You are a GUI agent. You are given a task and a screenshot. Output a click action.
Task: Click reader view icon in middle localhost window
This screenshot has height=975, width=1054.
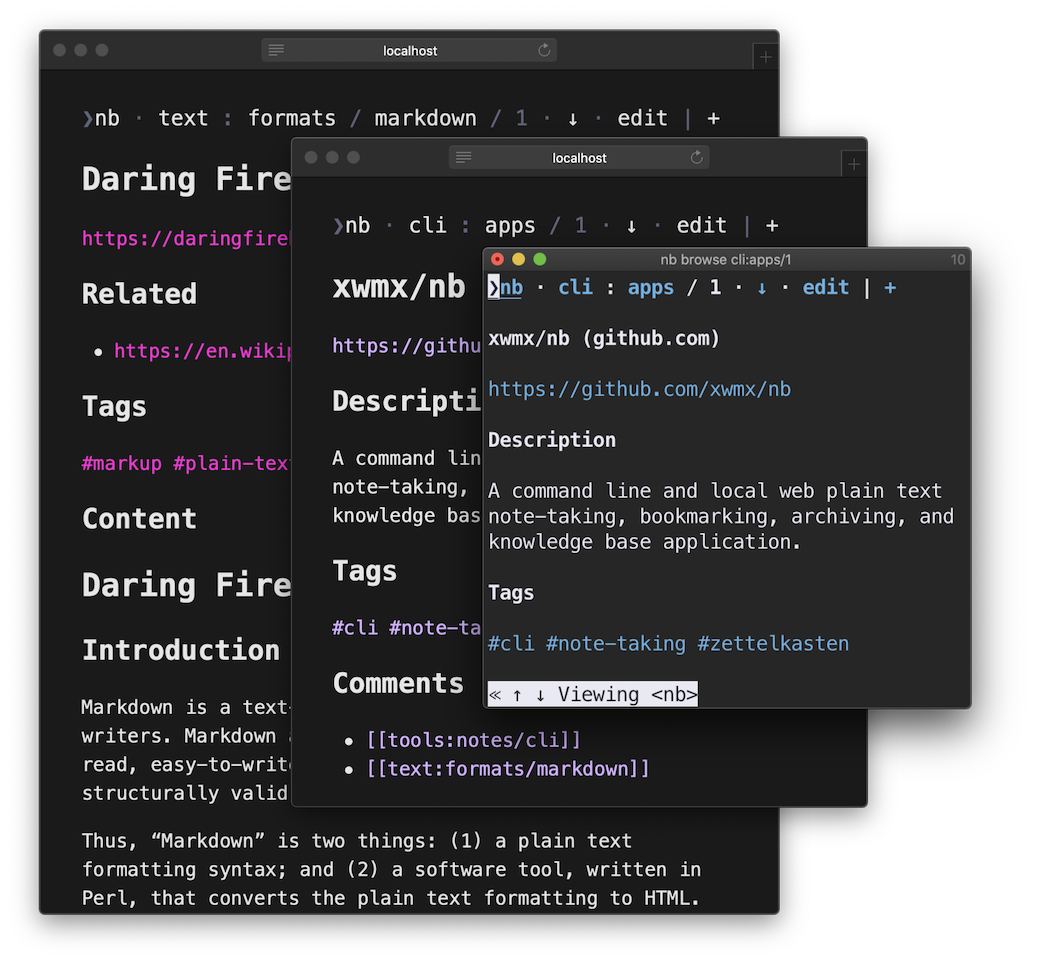point(463,157)
